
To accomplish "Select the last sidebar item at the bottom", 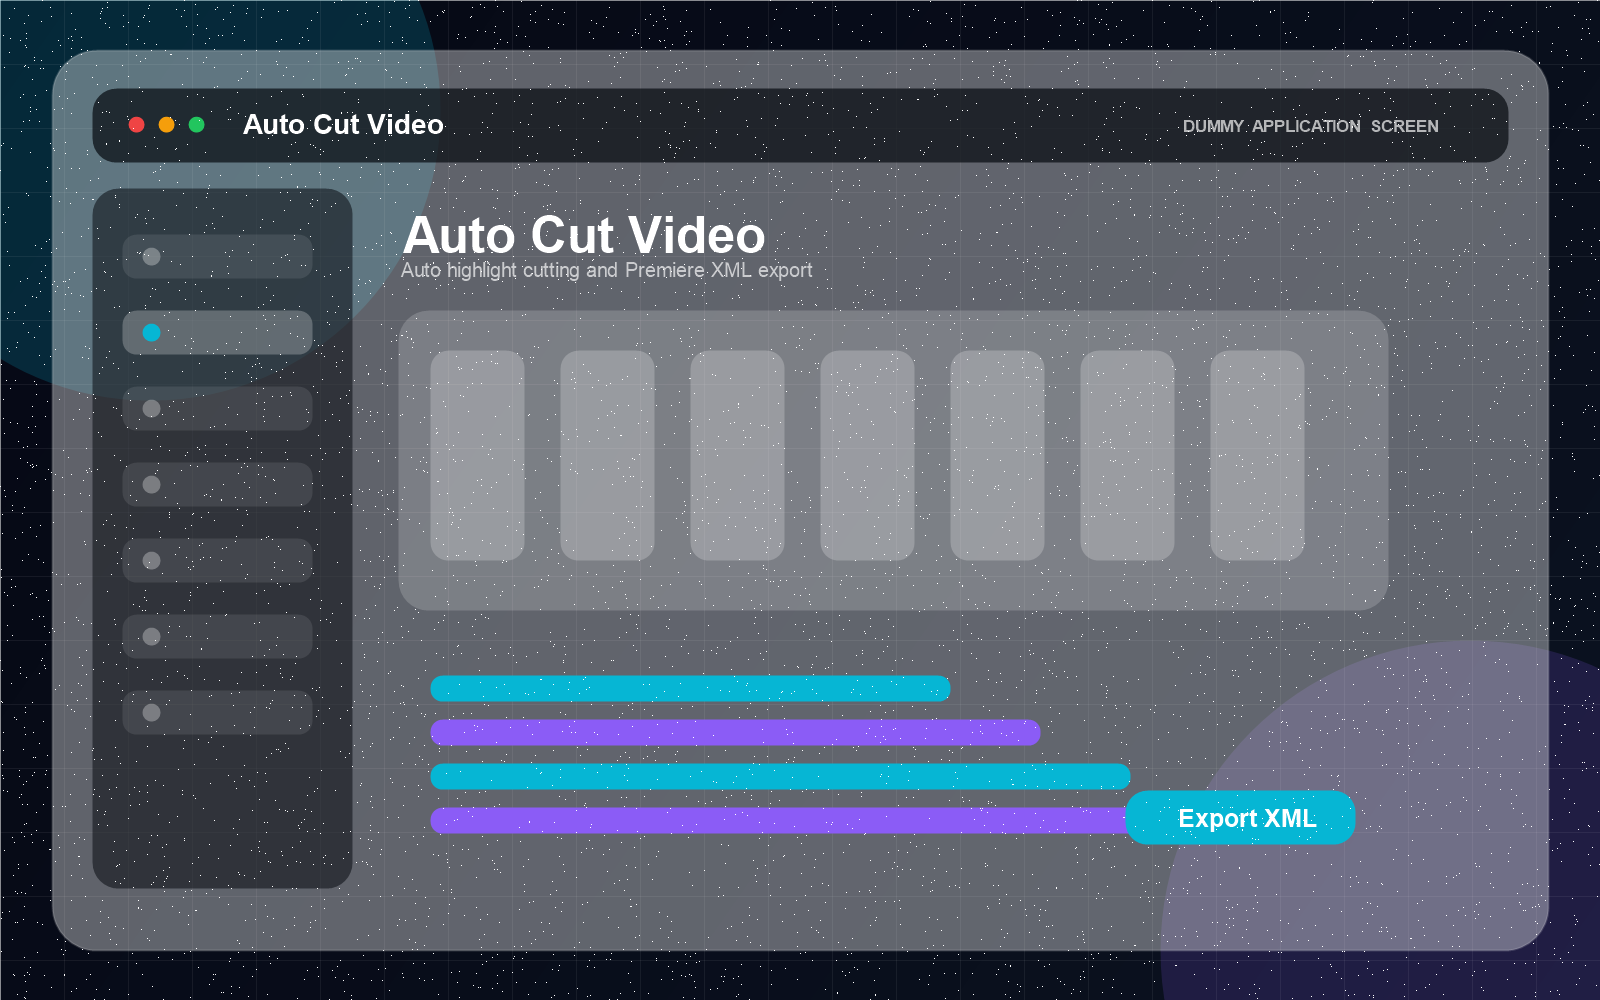I will [x=217, y=712].
